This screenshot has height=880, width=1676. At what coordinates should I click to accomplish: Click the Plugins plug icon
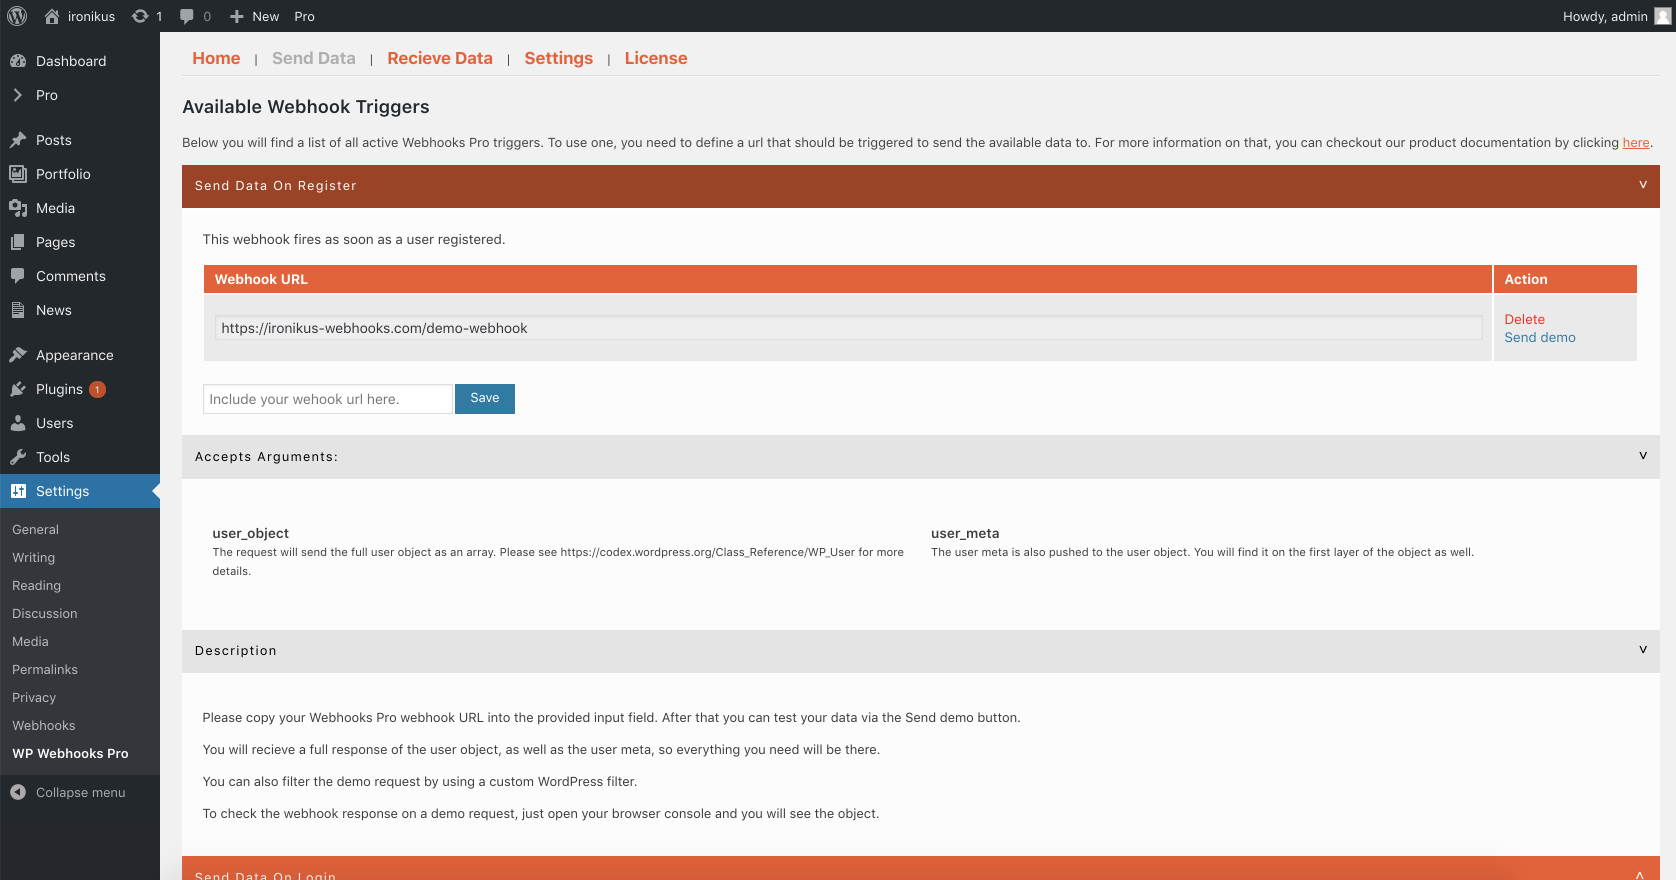point(18,389)
